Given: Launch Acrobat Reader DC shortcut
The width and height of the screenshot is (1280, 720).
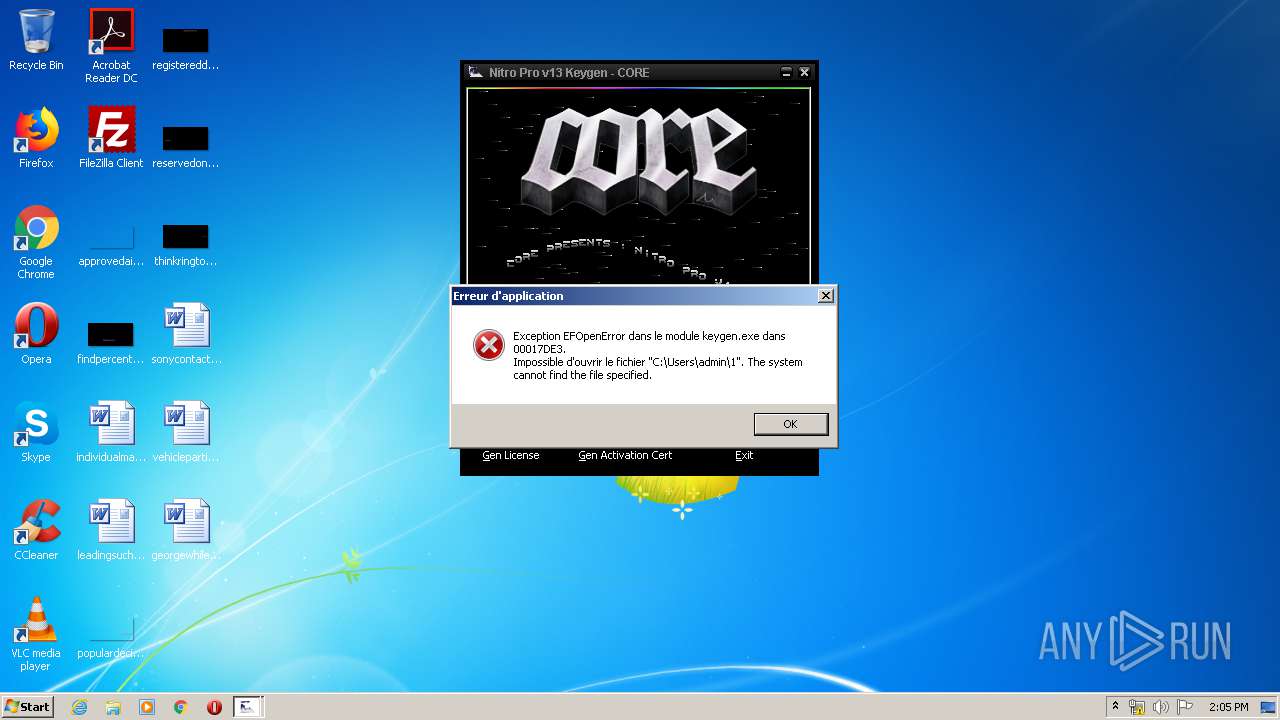Looking at the screenshot, I should (x=111, y=46).
